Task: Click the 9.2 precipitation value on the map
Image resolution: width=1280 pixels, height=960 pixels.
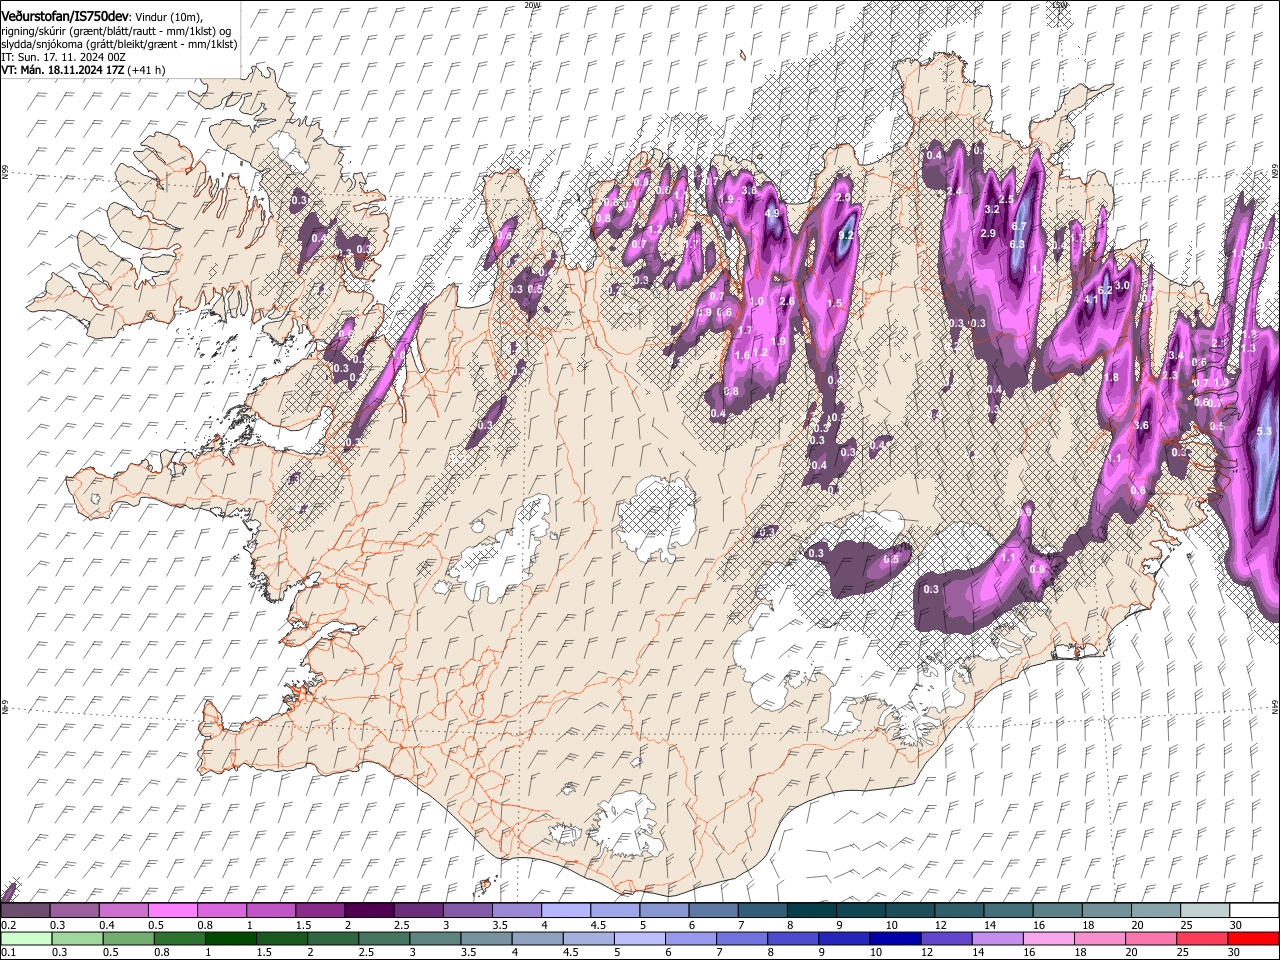Action: [846, 236]
